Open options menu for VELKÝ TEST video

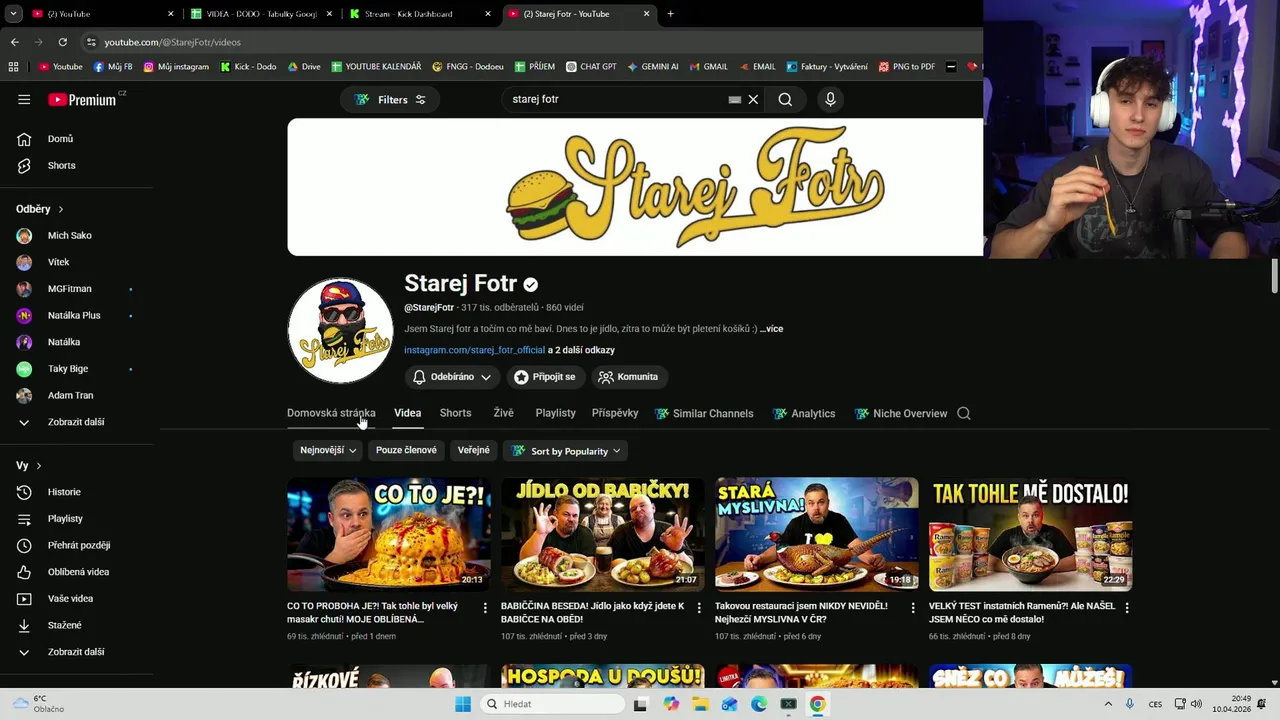pyautogui.click(x=1127, y=607)
